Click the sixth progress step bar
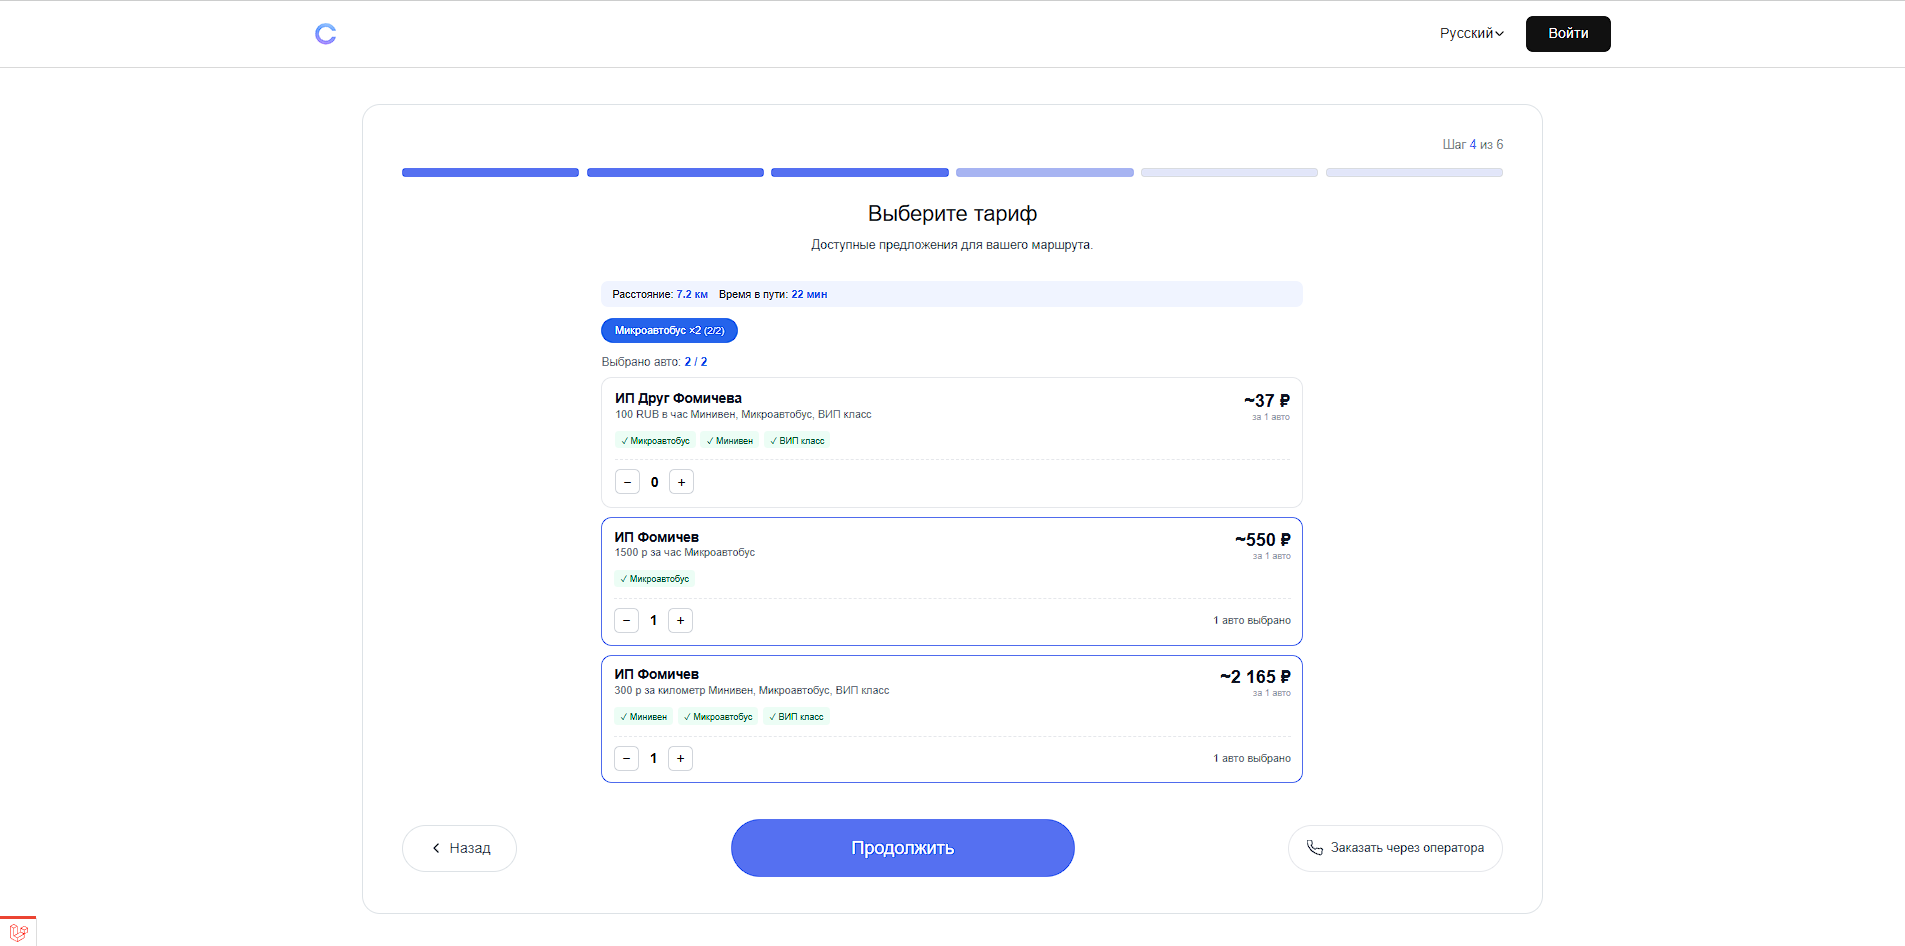The image size is (1905, 946). (x=1414, y=173)
